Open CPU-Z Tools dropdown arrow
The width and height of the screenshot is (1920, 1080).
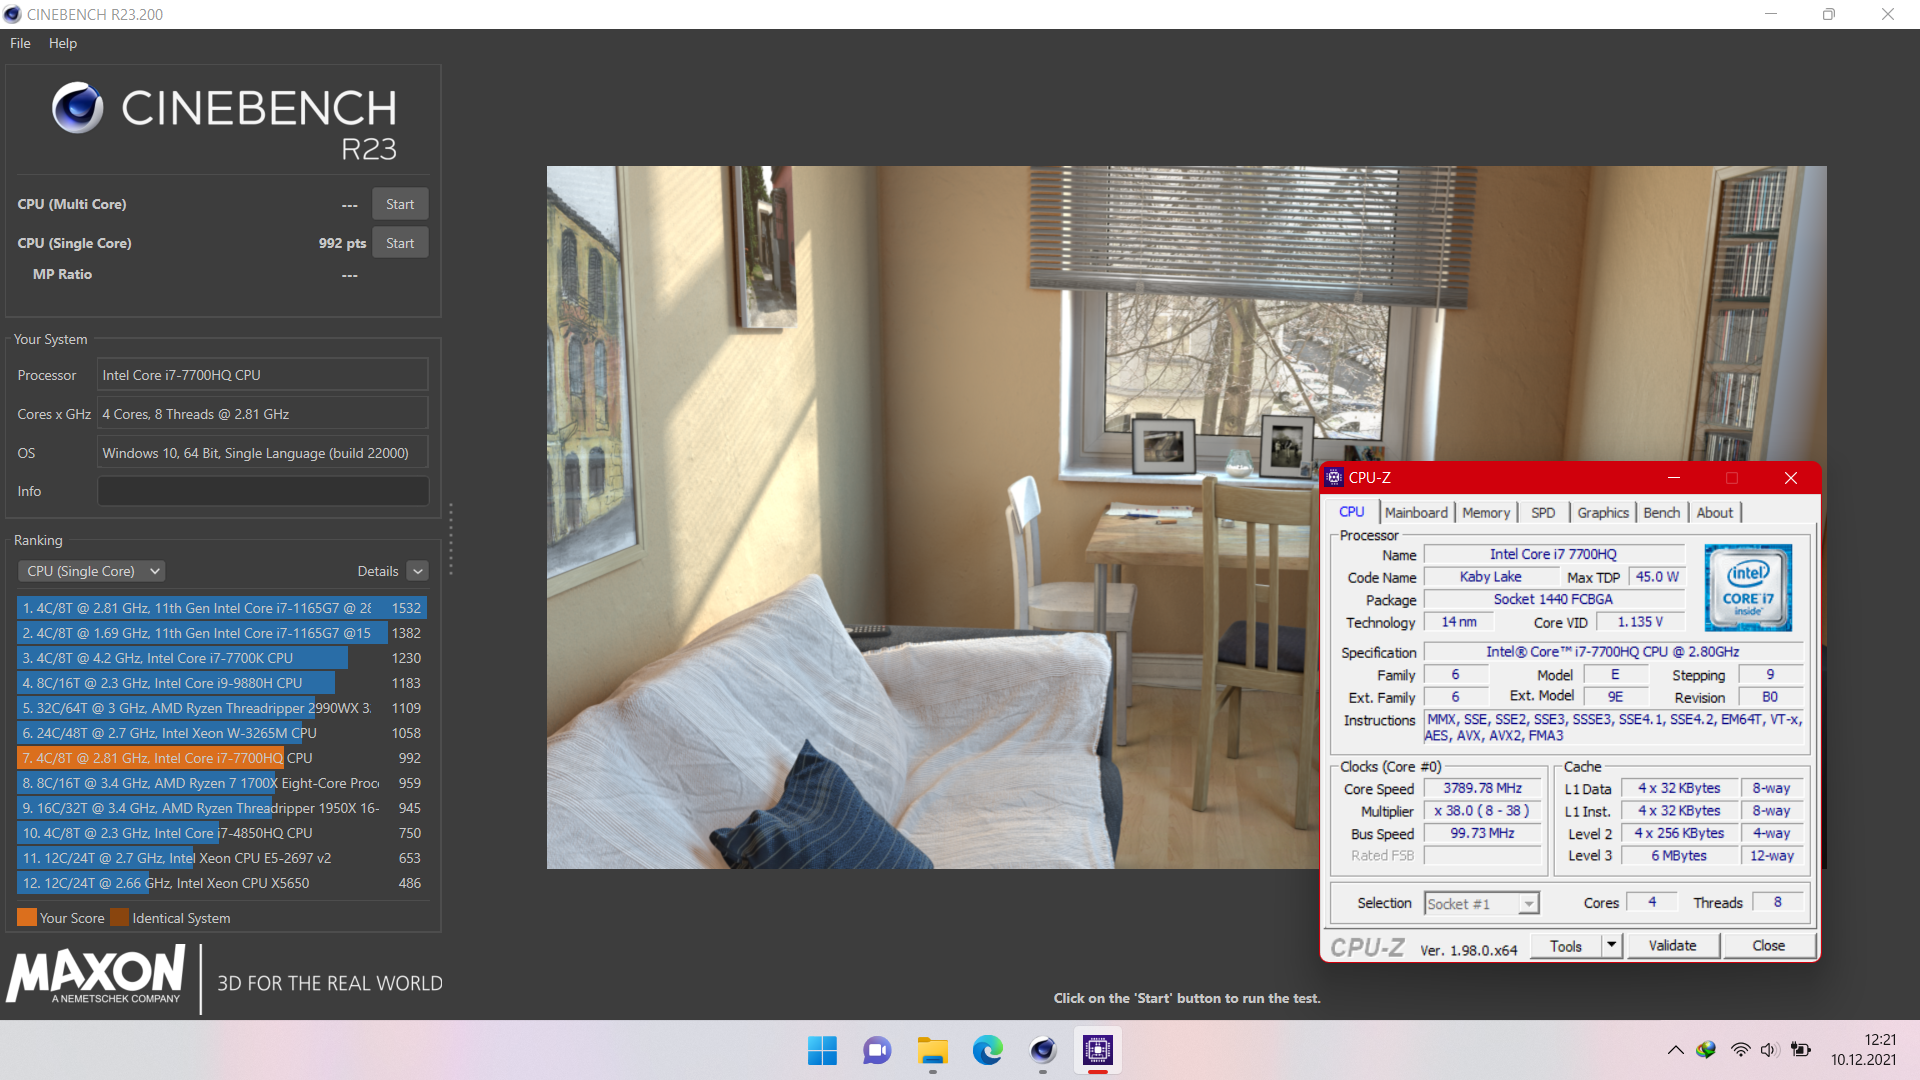1610,945
